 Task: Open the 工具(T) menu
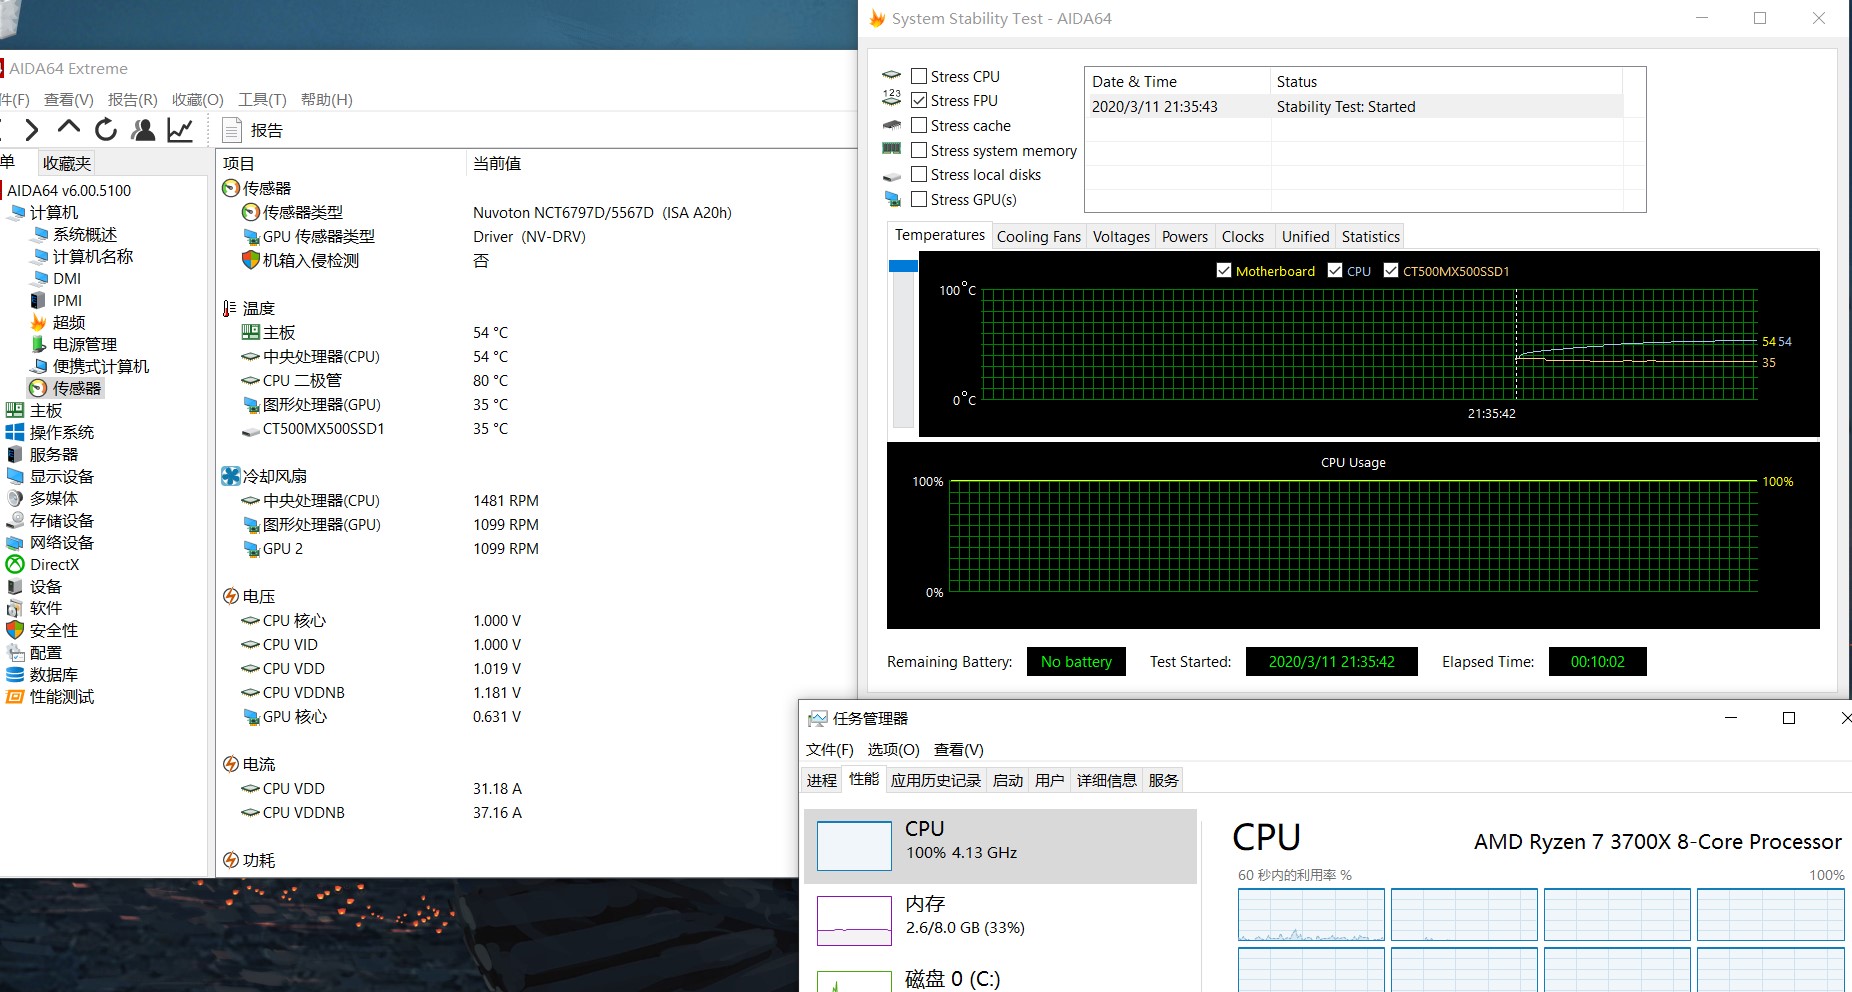click(x=262, y=99)
